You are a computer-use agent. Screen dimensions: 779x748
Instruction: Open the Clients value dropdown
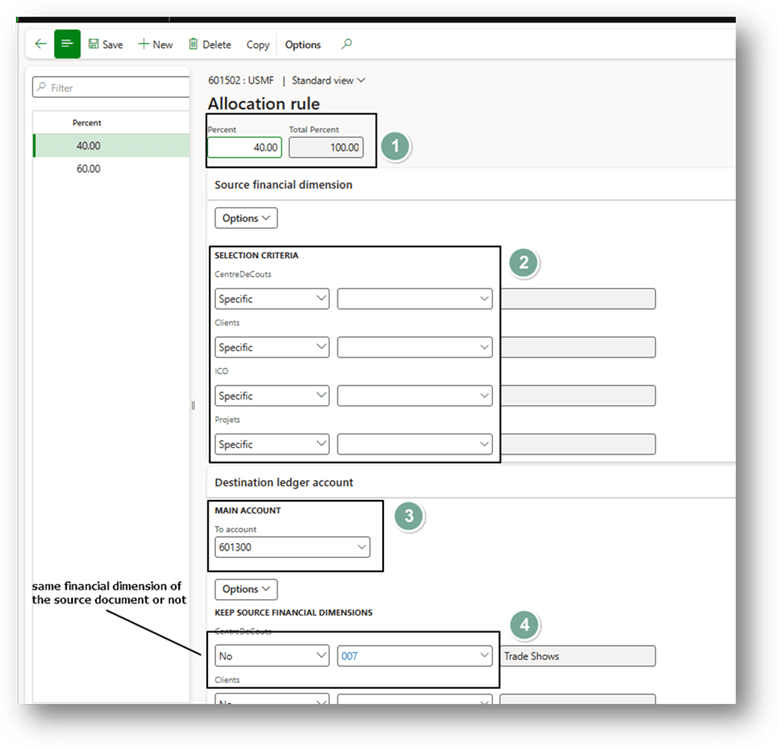coord(414,347)
